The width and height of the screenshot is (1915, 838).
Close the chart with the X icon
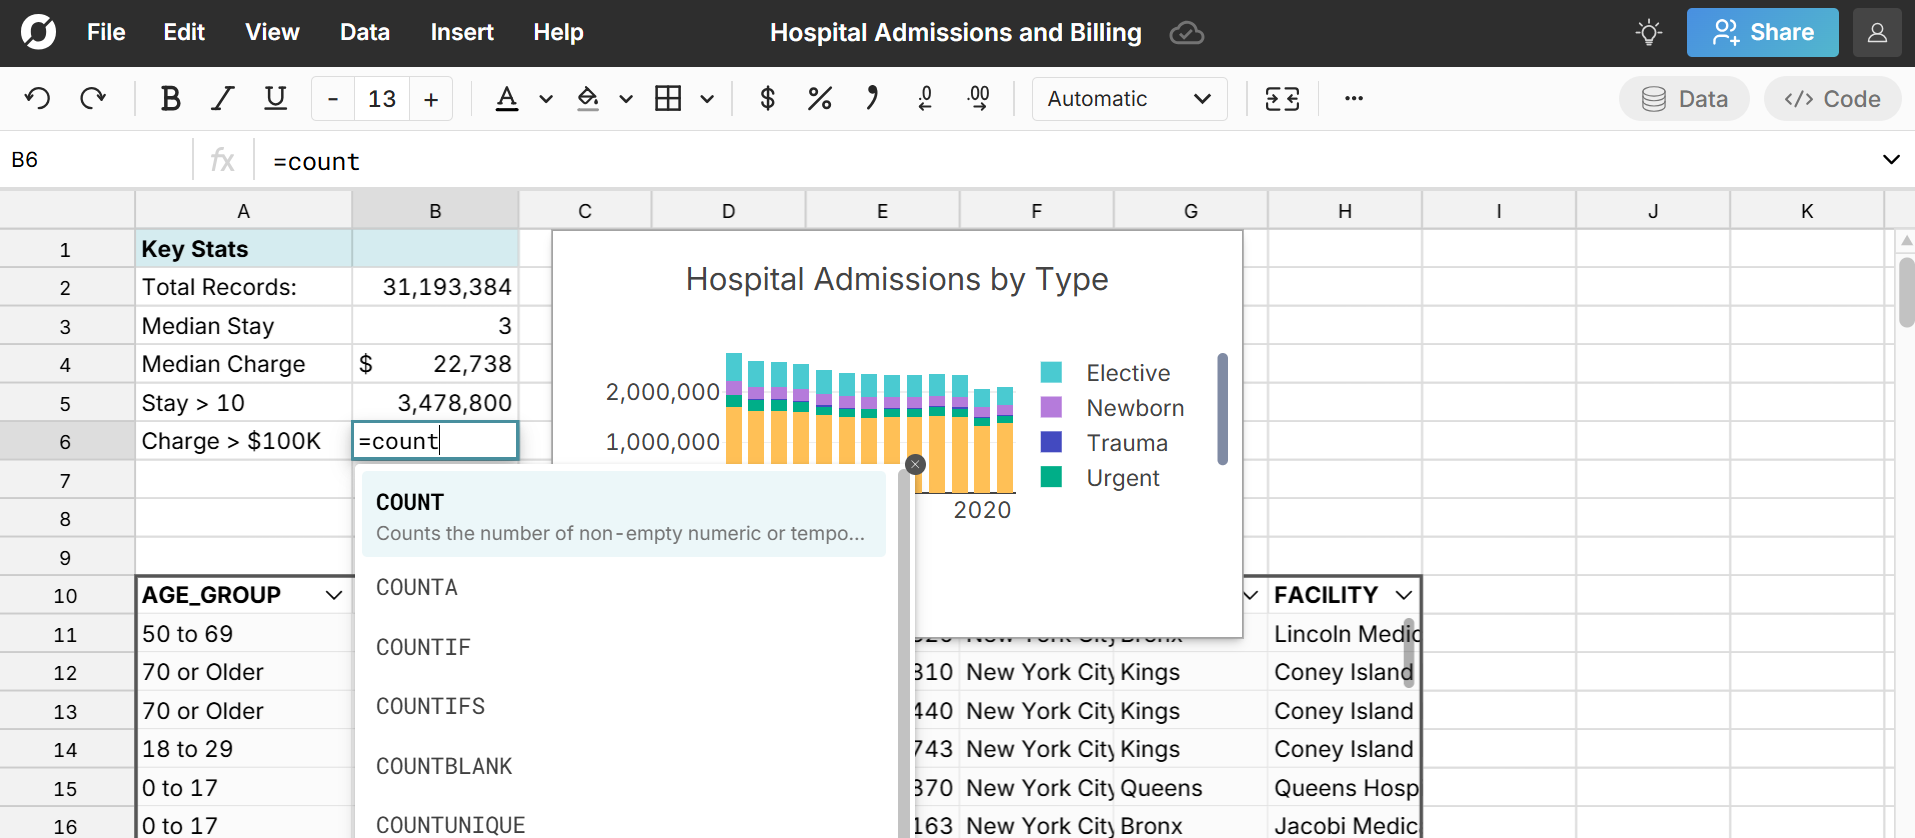[915, 464]
